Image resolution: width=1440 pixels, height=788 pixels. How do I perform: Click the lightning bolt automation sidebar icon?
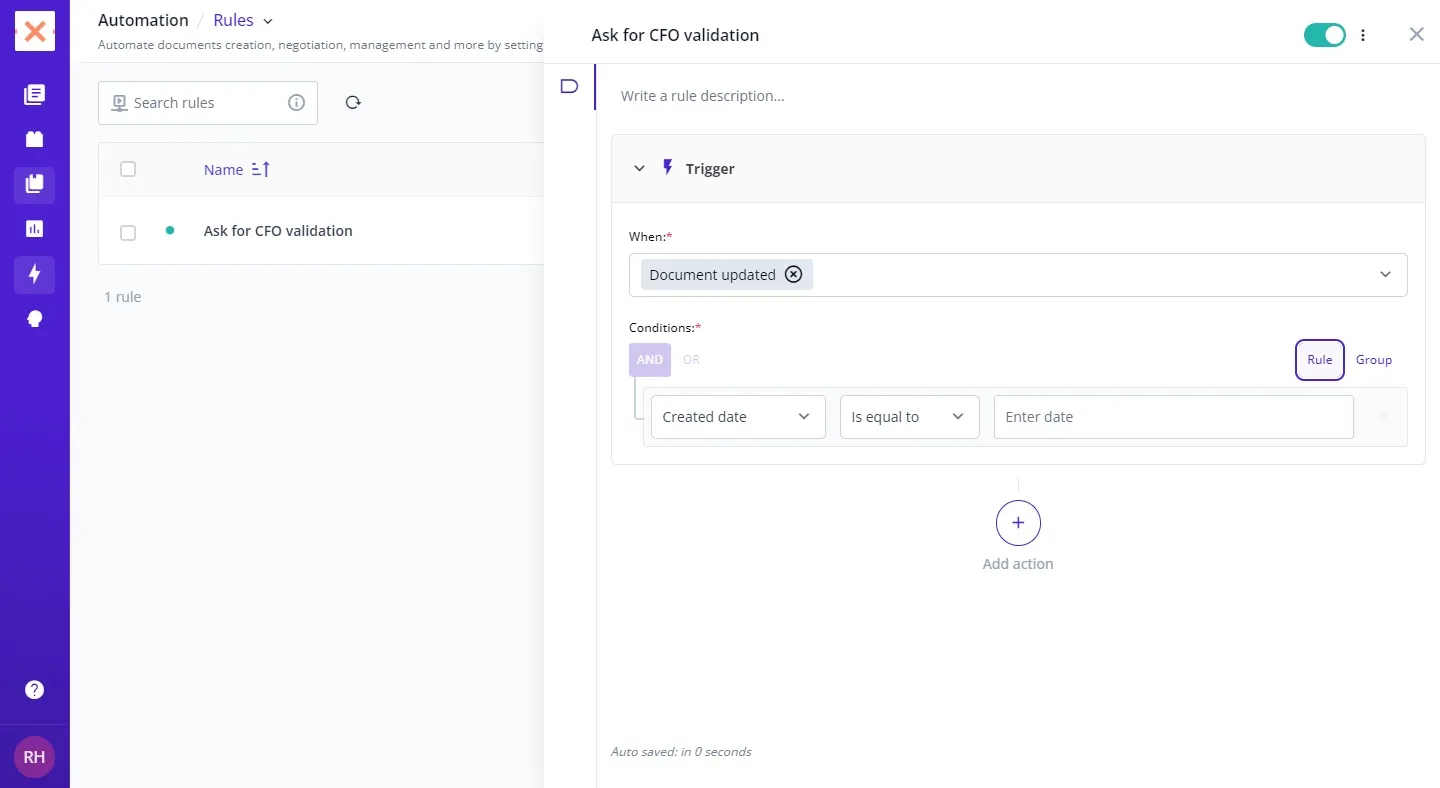[35, 274]
